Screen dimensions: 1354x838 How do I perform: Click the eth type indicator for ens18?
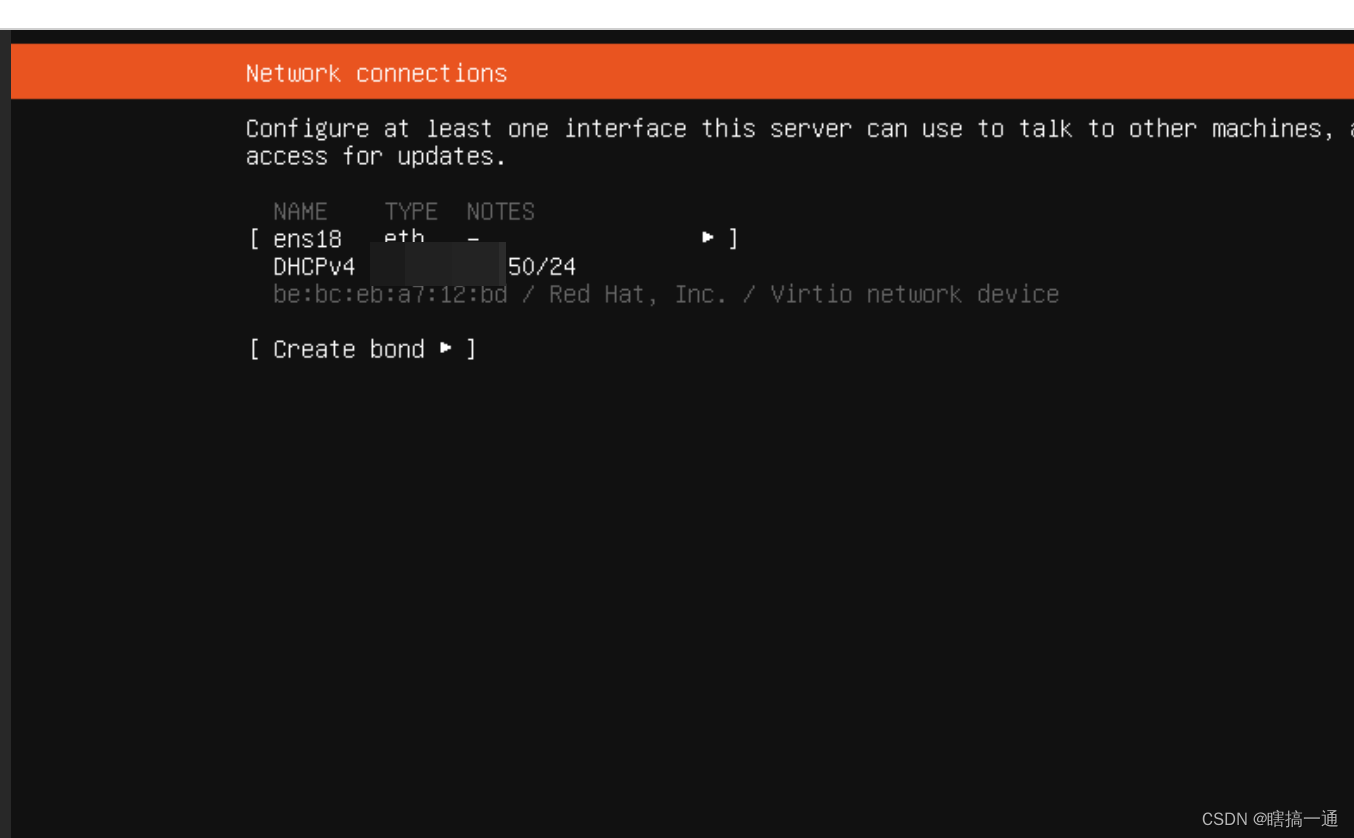[x=404, y=238]
